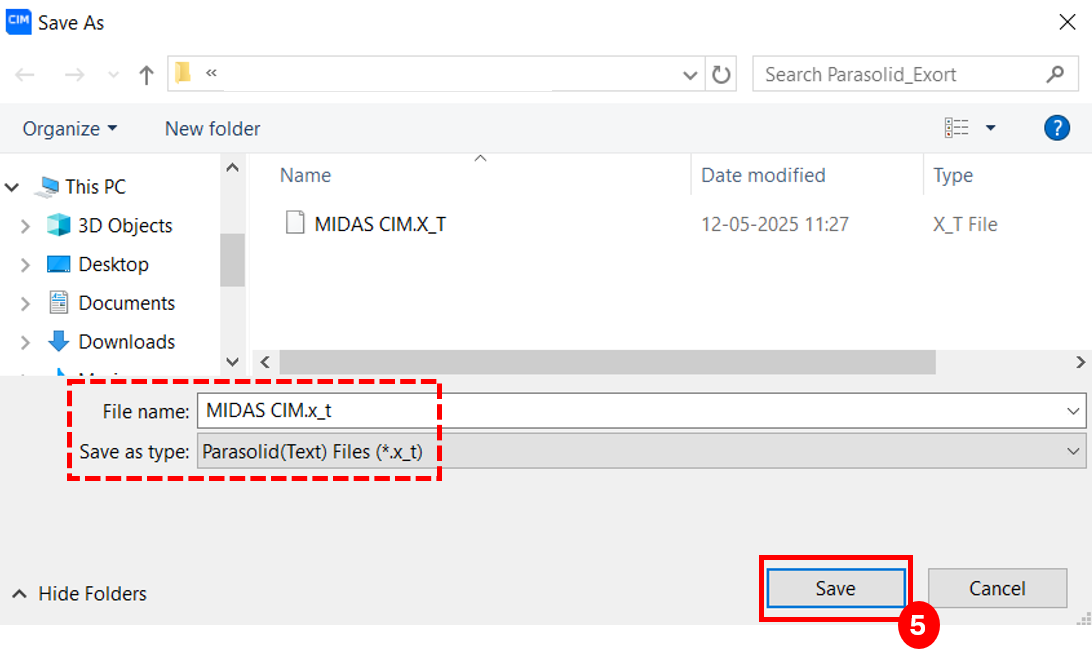Select This PC in the navigation tree
Image resolution: width=1092 pixels, height=652 pixels.
[95, 187]
